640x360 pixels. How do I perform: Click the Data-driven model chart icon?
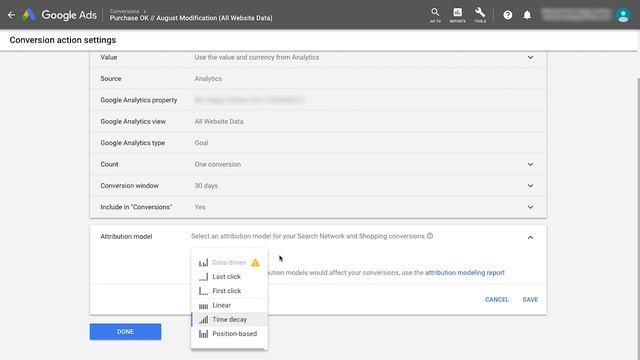click(x=203, y=262)
